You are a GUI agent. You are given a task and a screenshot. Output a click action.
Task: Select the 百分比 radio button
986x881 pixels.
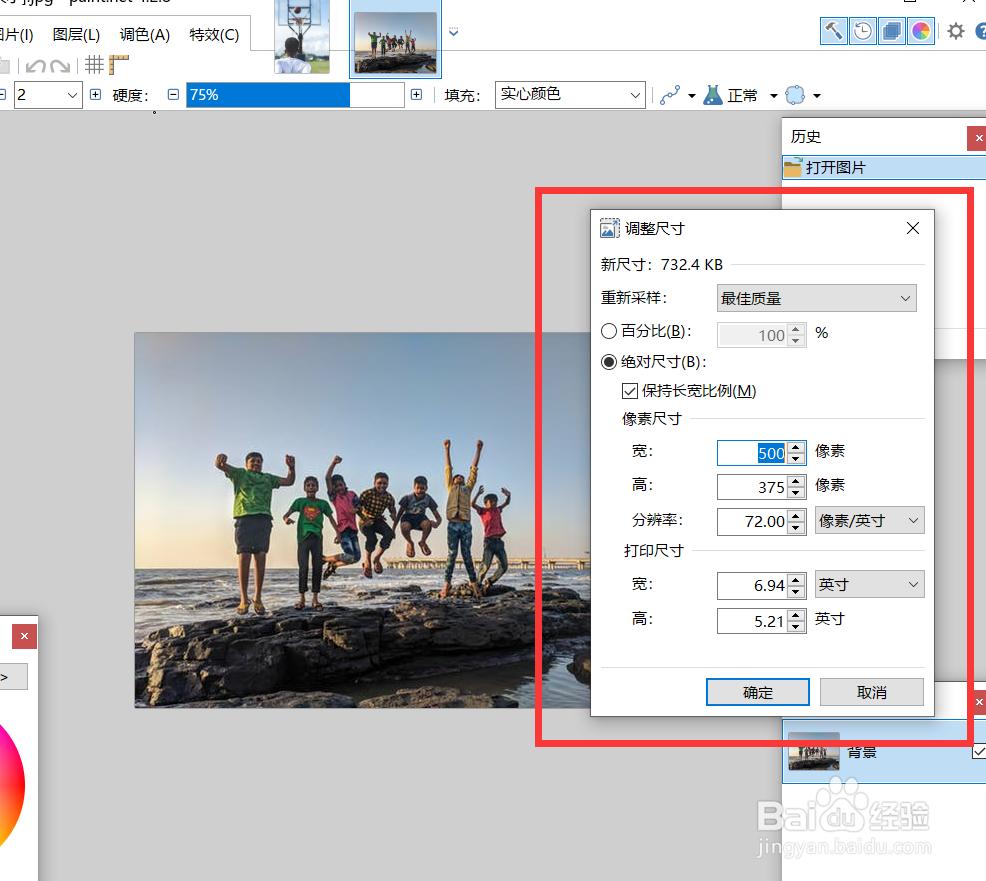[x=608, y=331]
